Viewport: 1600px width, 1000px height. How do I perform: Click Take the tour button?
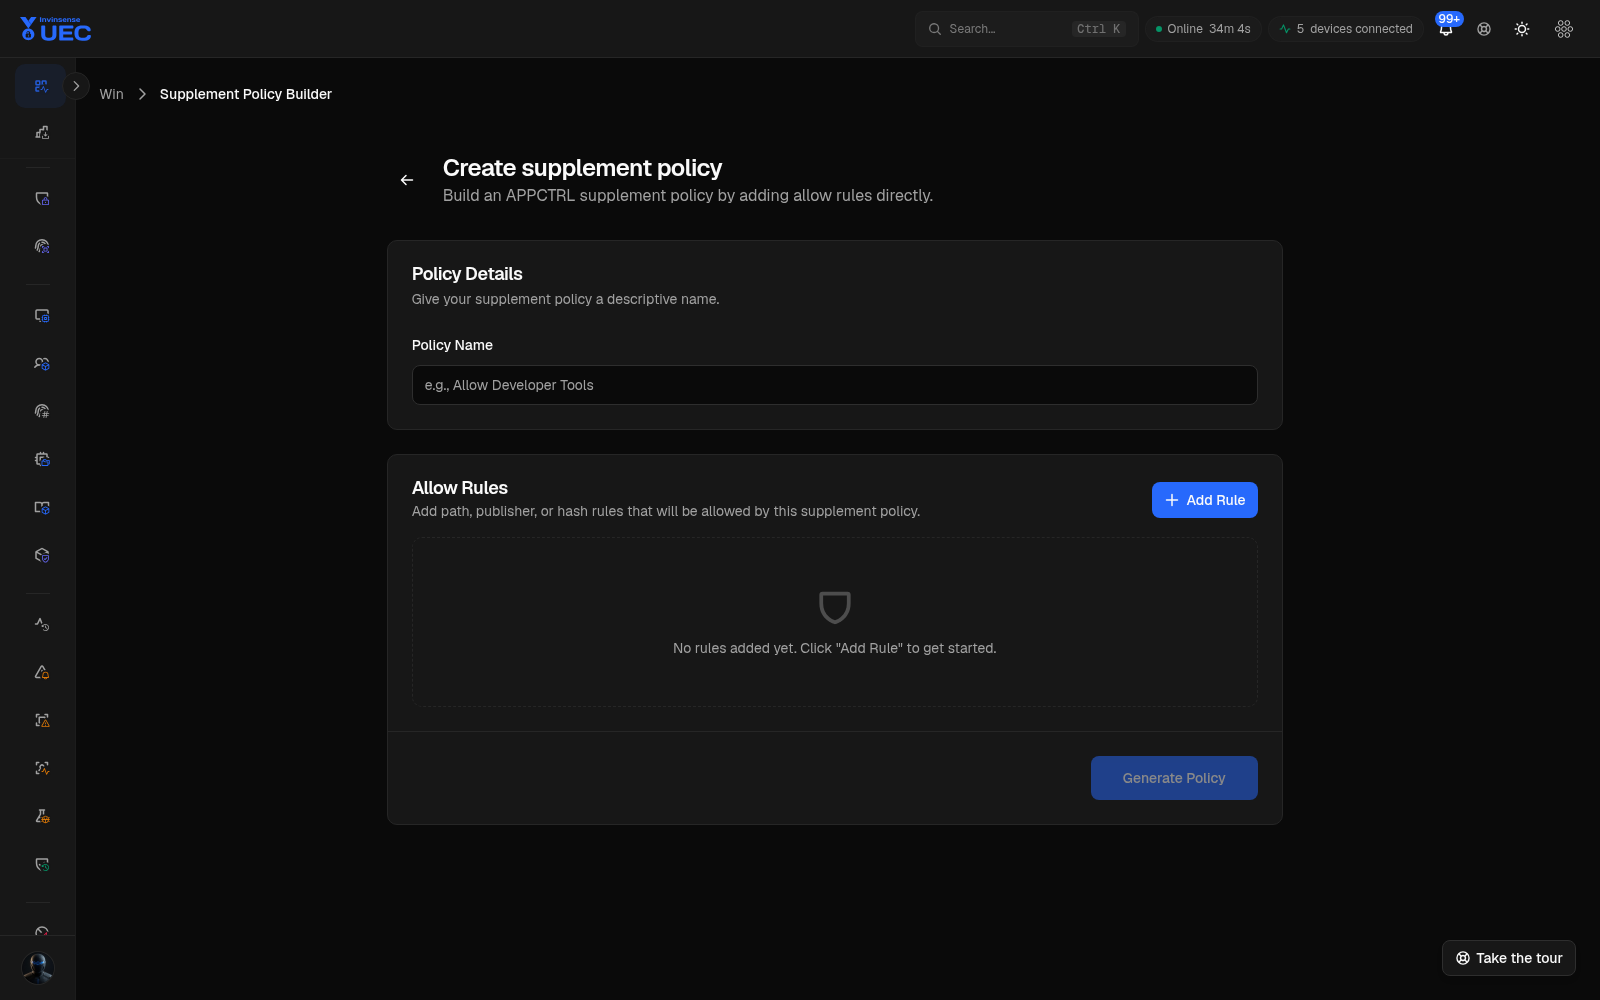click(1509, 958)
